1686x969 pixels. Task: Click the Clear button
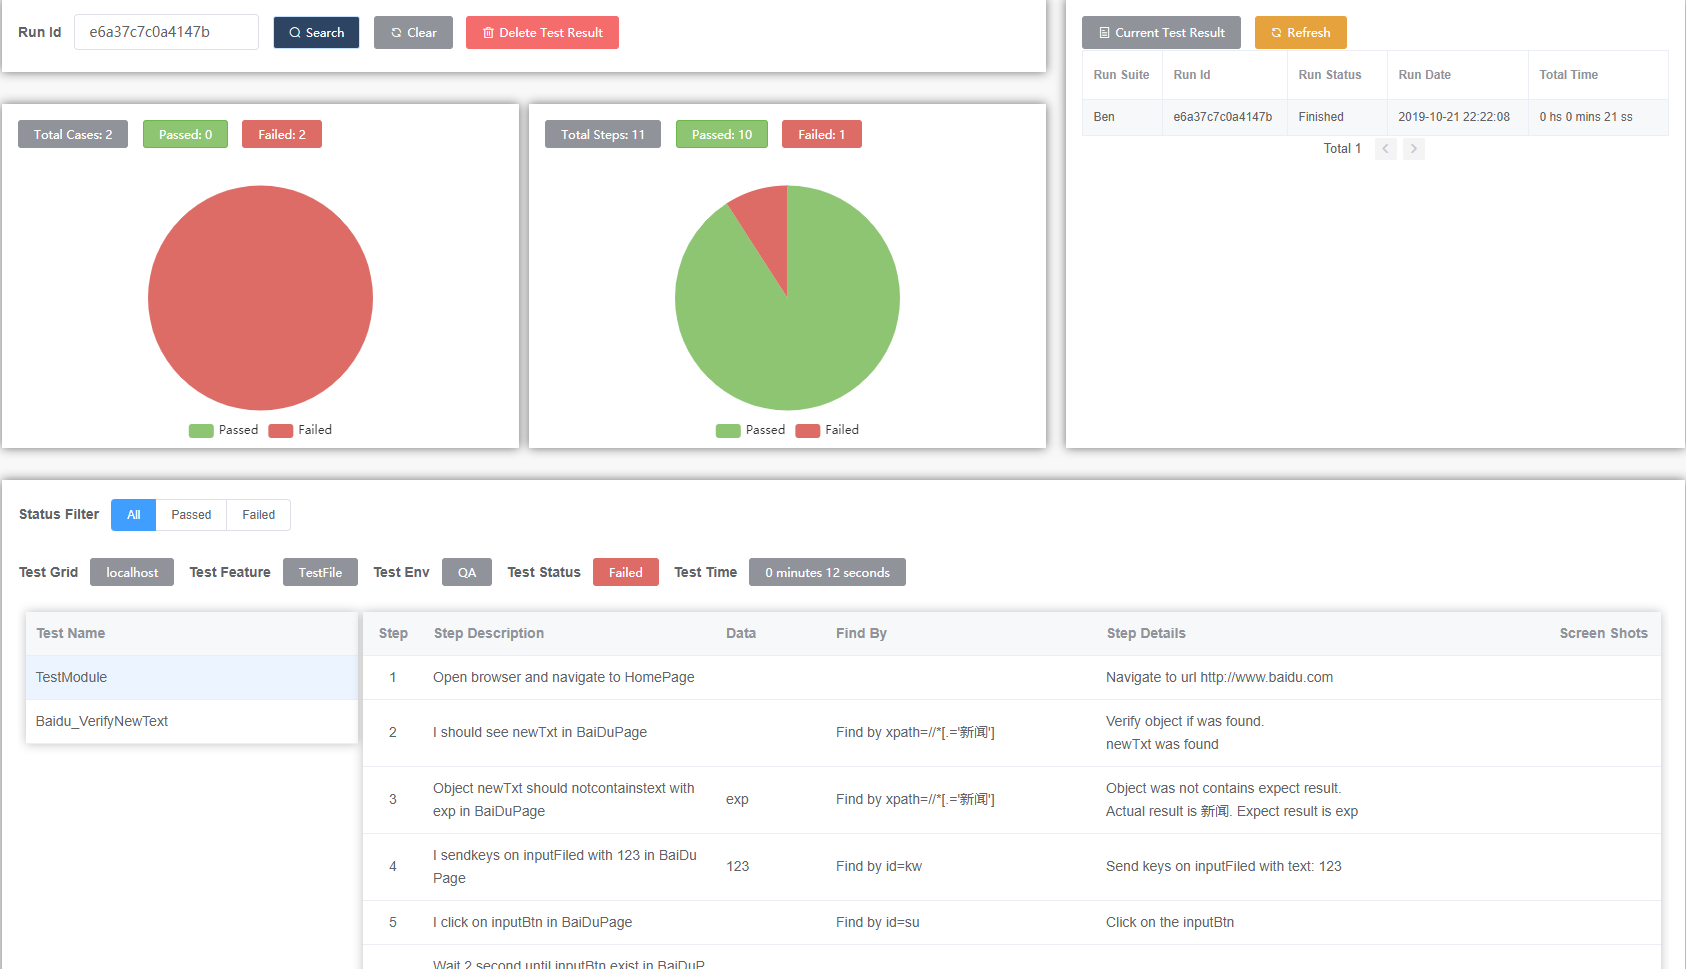point(413,32)
